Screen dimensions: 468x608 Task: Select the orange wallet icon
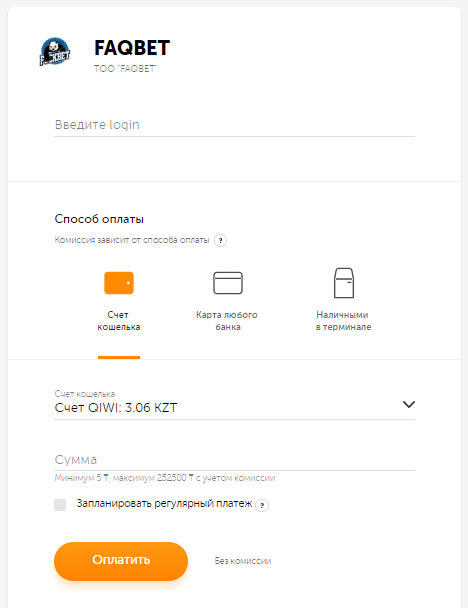[x=119, y=283]
